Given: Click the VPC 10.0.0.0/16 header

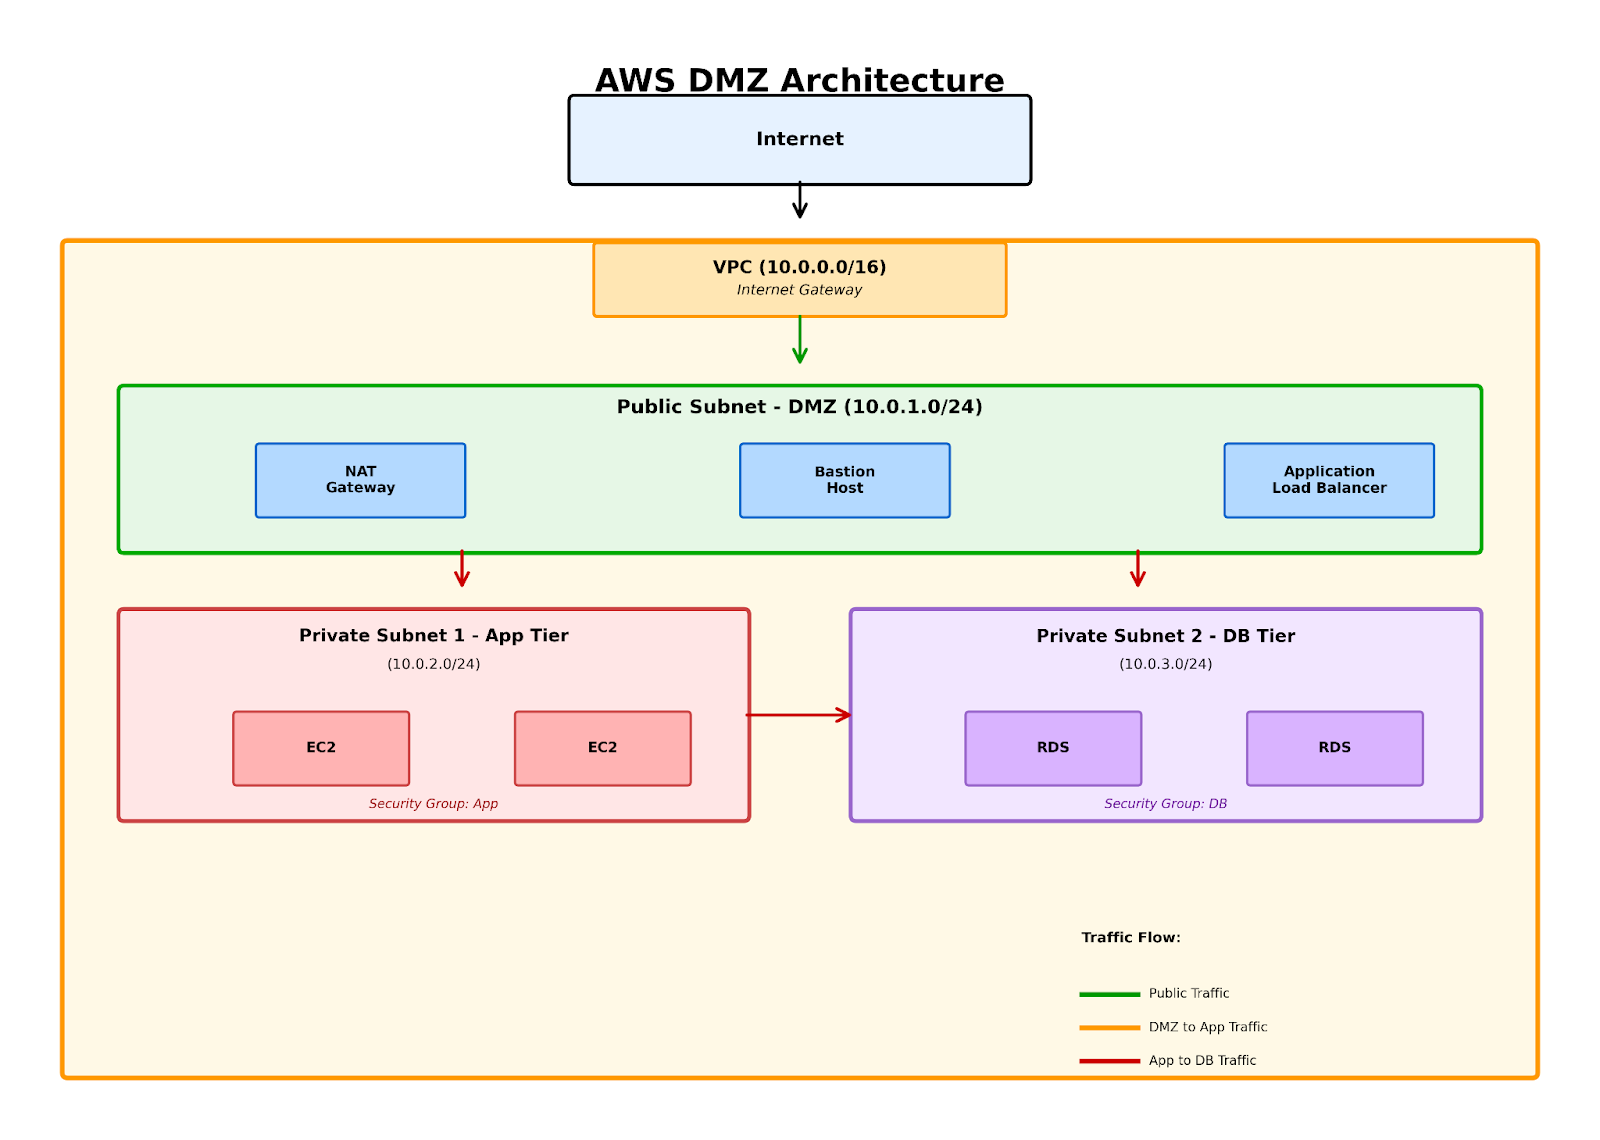Looking at the screenshot, I should point(798,267).
